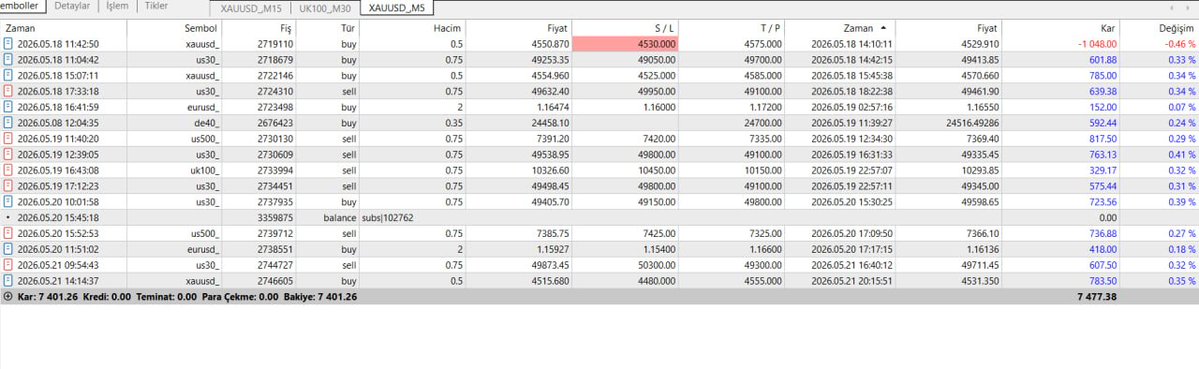Image resolution: width=1199 pixels, height=369 pixels.
Task: Select the 0.41 % change cell
Action: pos(1182,154)
